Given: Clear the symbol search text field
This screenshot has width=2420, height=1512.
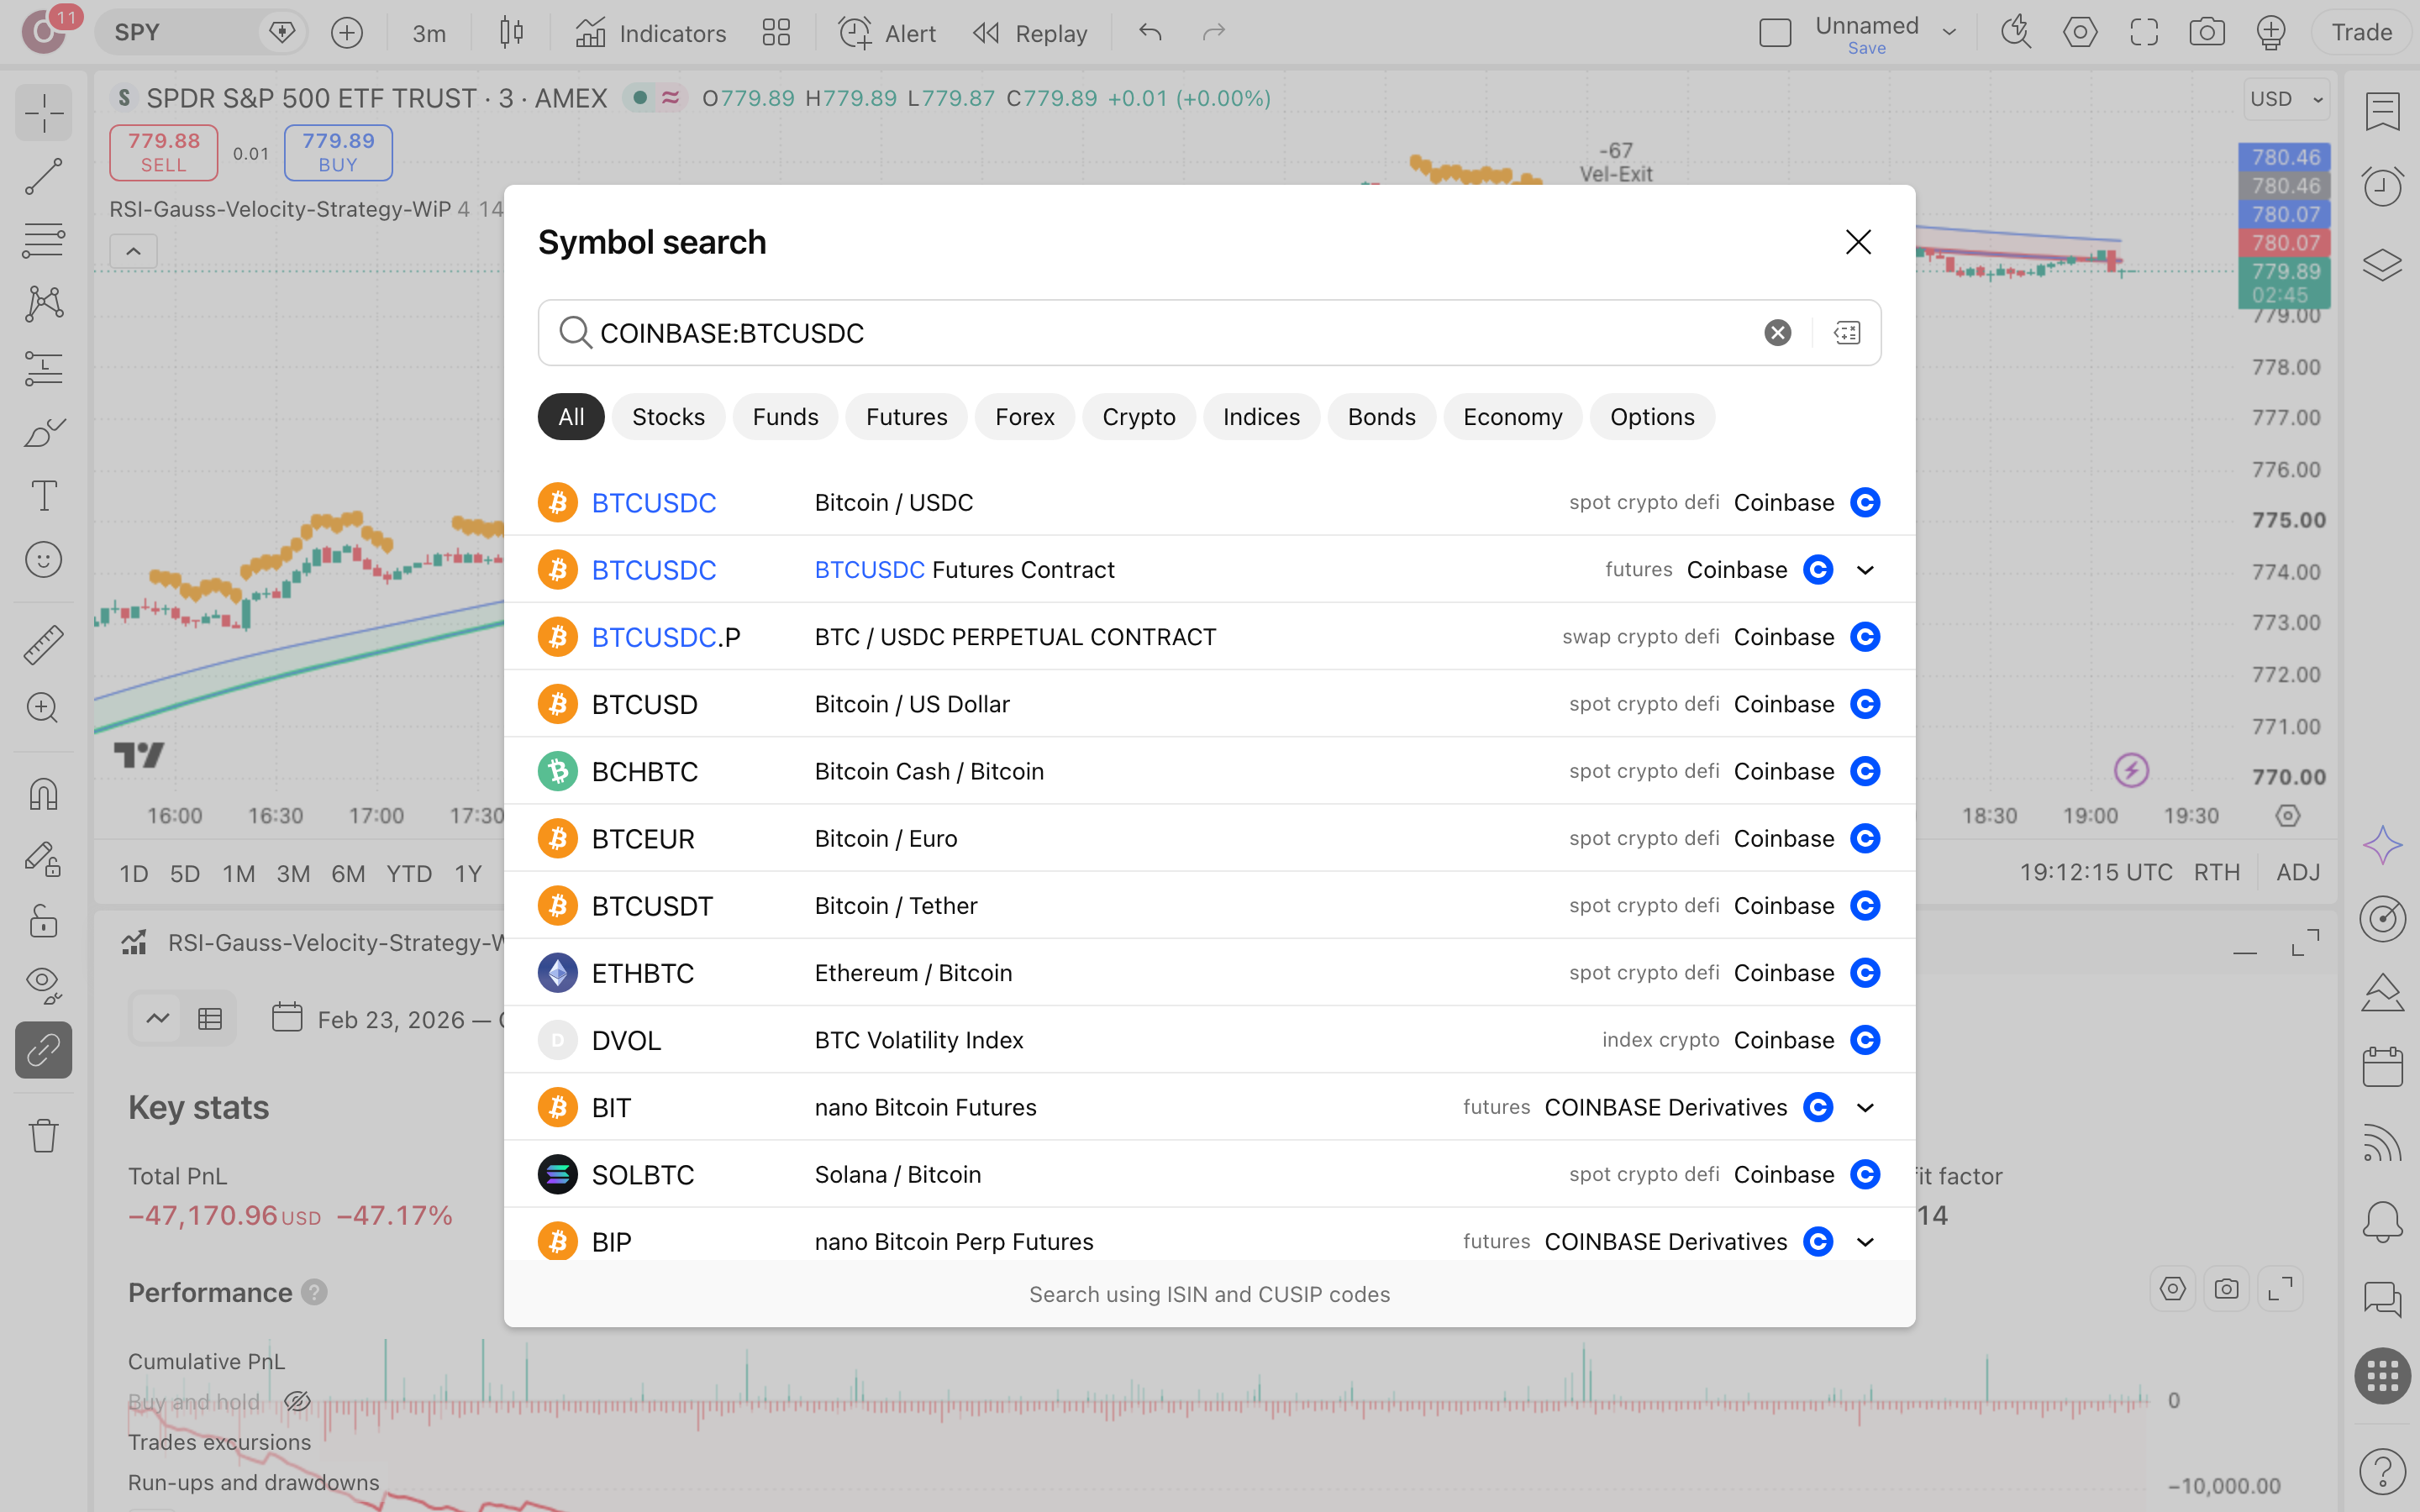Looking at the screenshot, I should 1777,333.
